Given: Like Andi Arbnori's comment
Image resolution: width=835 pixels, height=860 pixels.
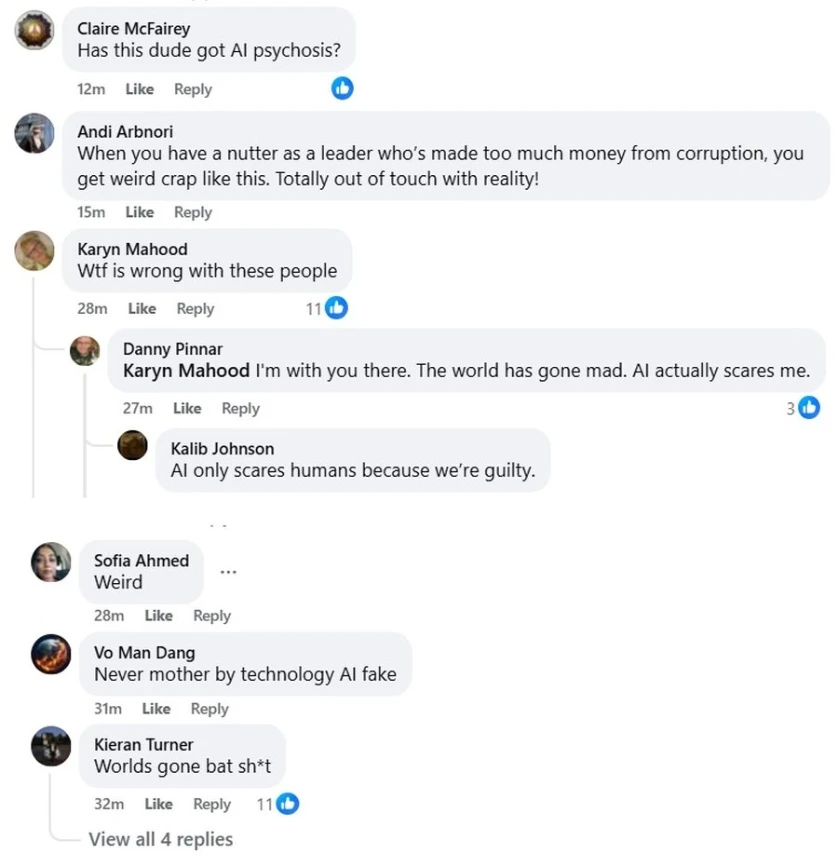Looking at the screenshot, I should (139, 212).
